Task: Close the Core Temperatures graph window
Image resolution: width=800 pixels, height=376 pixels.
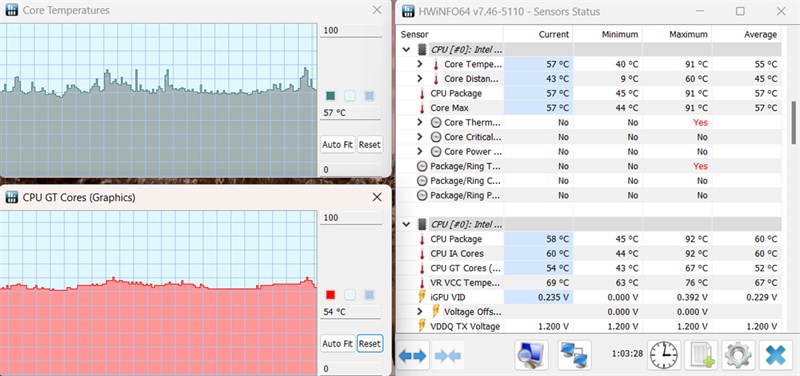Action: coord(377,10)
